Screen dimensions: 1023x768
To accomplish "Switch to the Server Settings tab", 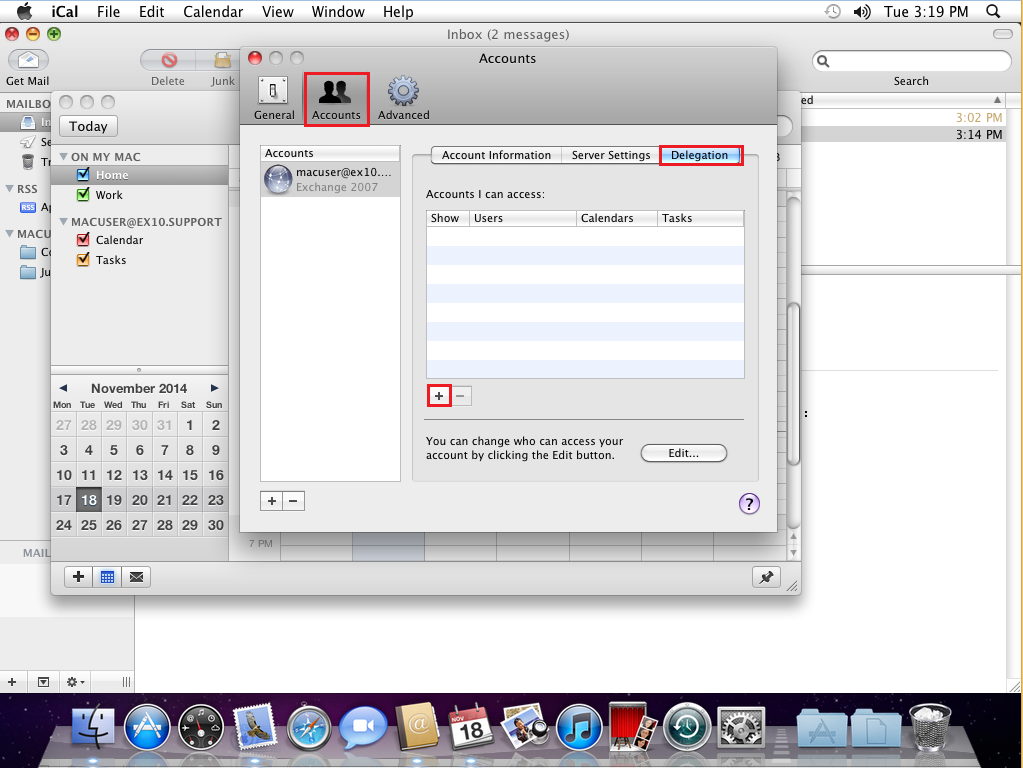I will 610,155.
